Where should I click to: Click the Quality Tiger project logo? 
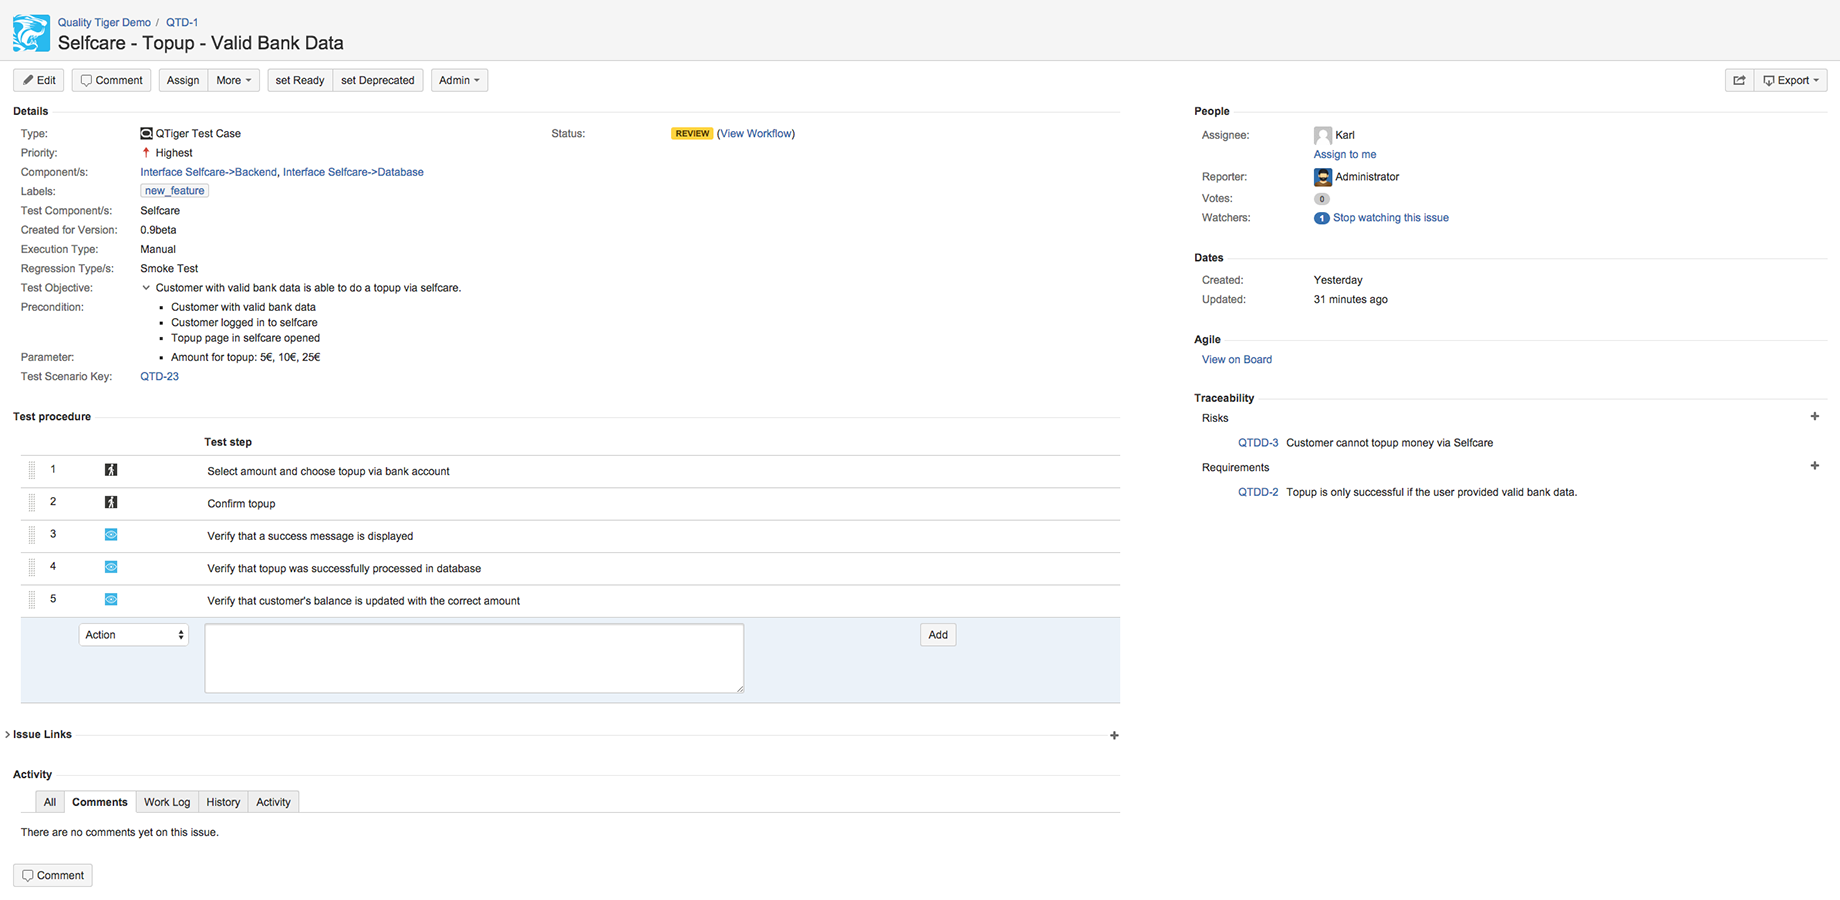point(31,33)
